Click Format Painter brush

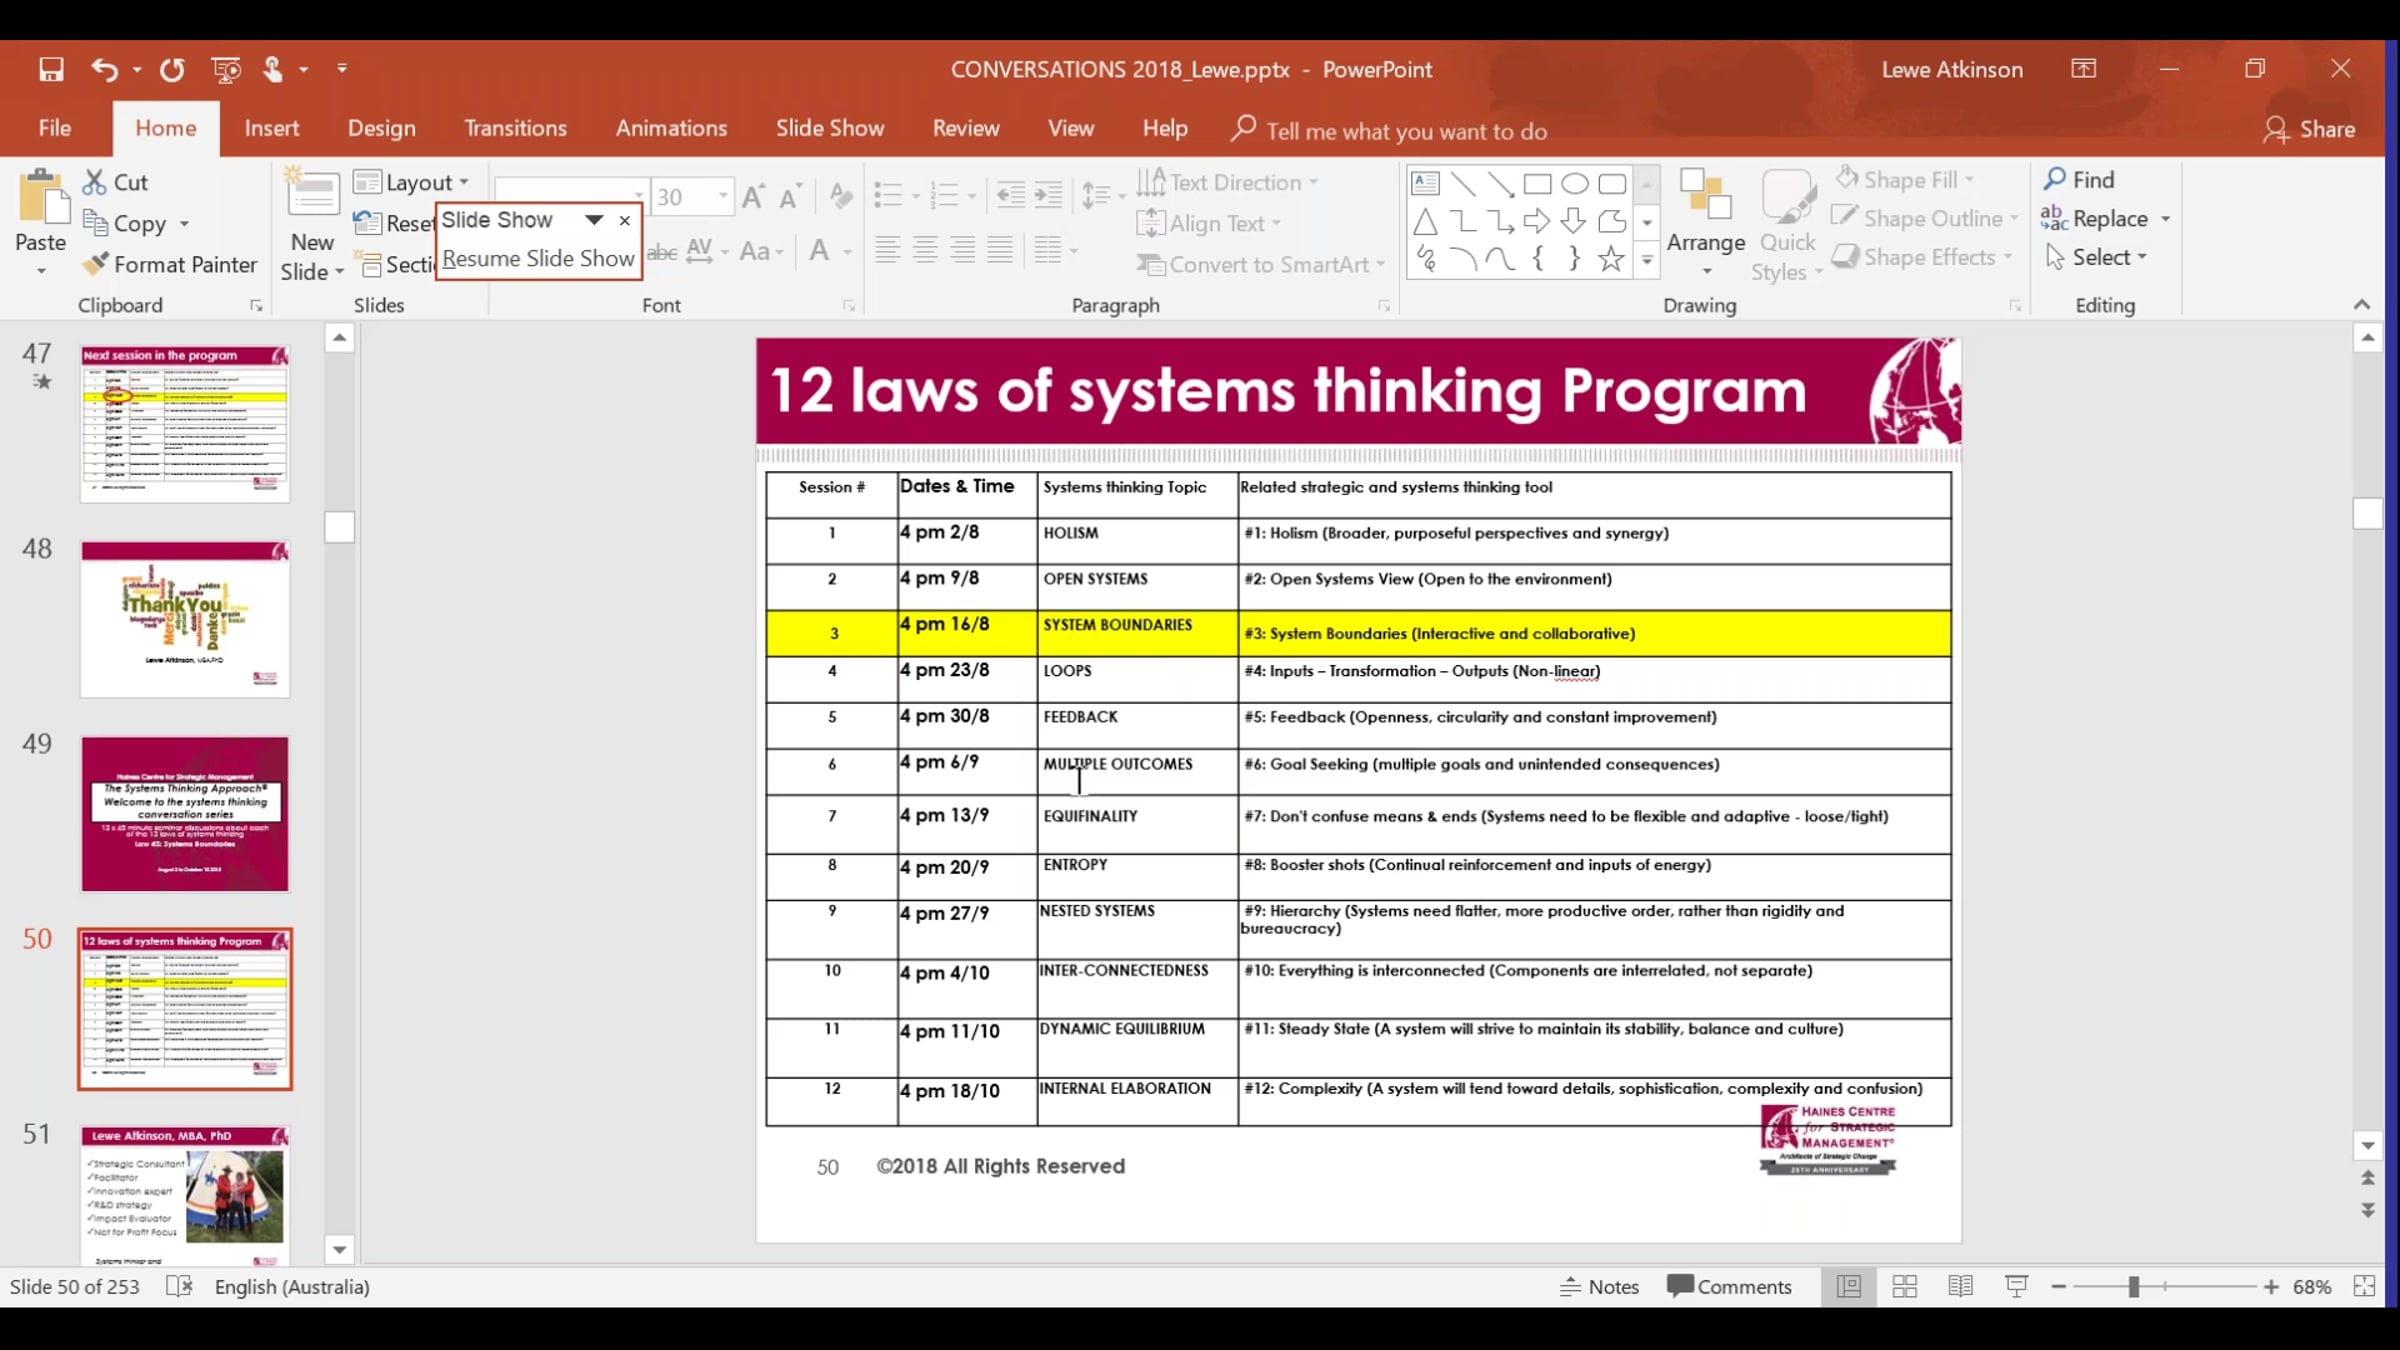(x=170, y=264)
